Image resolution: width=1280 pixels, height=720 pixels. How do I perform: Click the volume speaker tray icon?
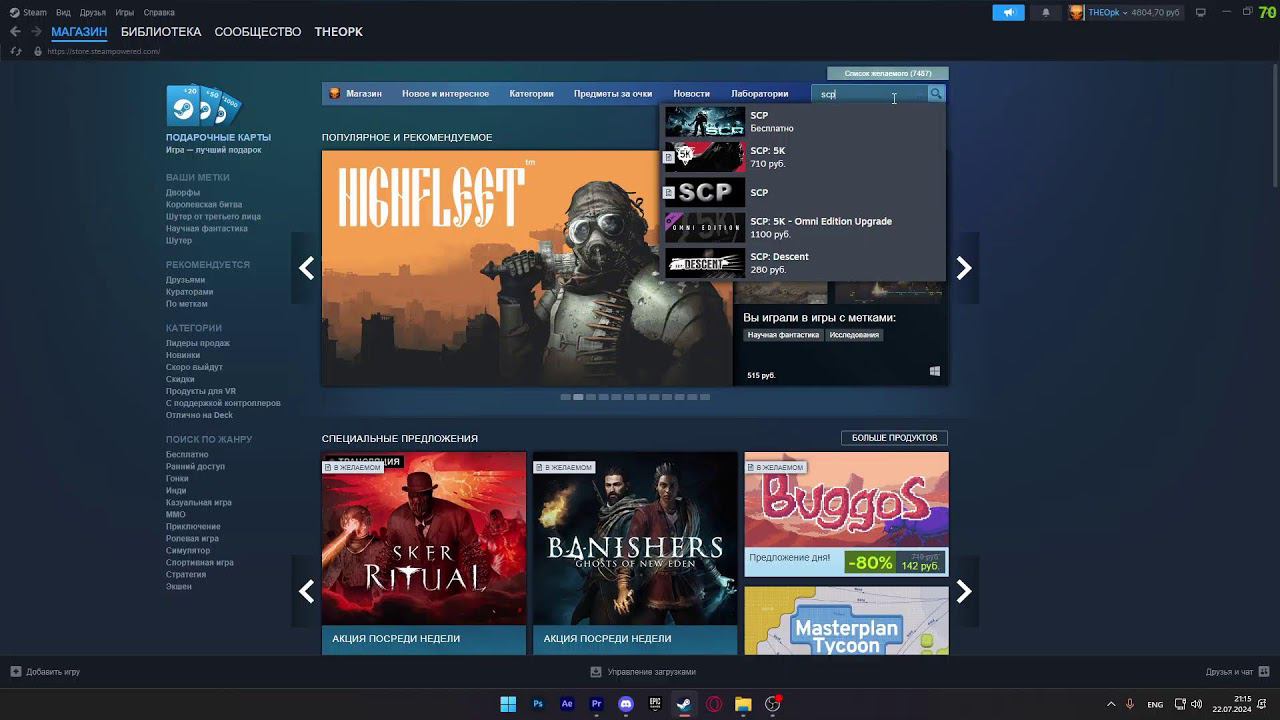[1197, 704]
